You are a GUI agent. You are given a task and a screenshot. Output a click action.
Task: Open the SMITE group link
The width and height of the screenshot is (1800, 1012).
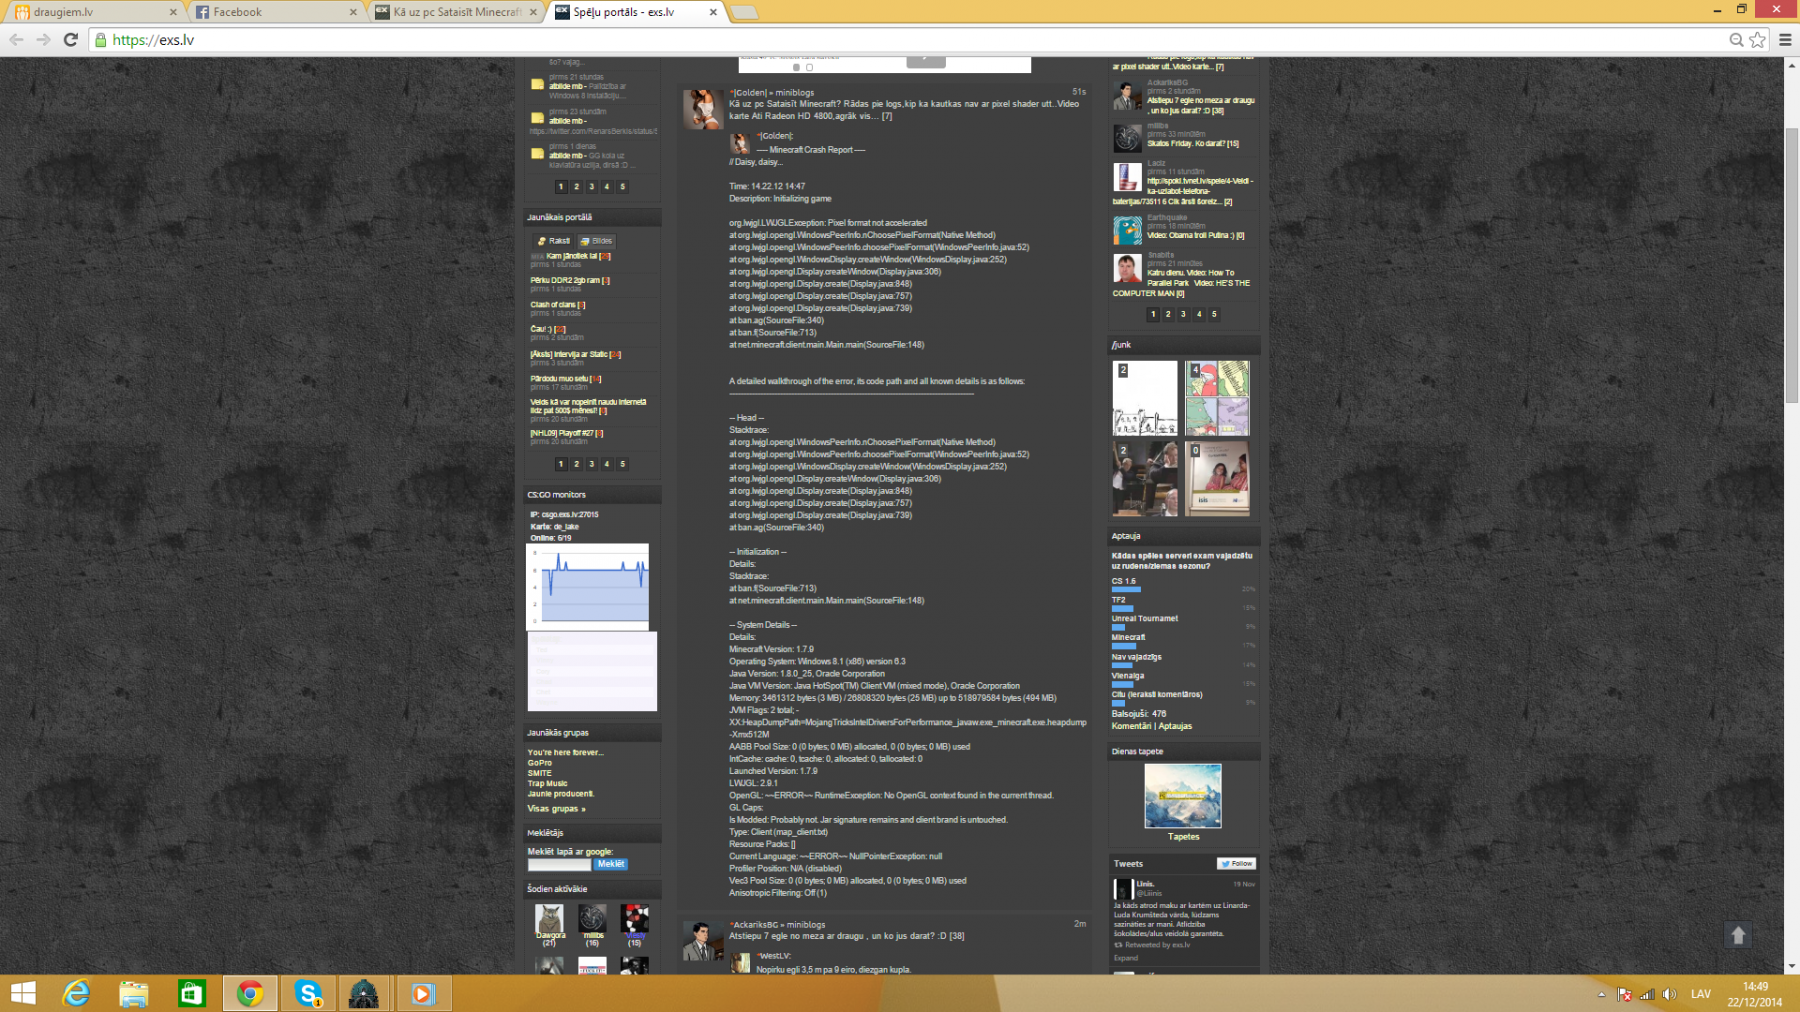540,773
